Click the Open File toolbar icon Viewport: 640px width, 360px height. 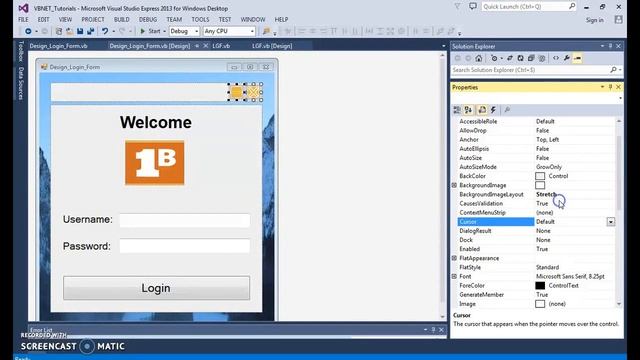tap(70, 31)
